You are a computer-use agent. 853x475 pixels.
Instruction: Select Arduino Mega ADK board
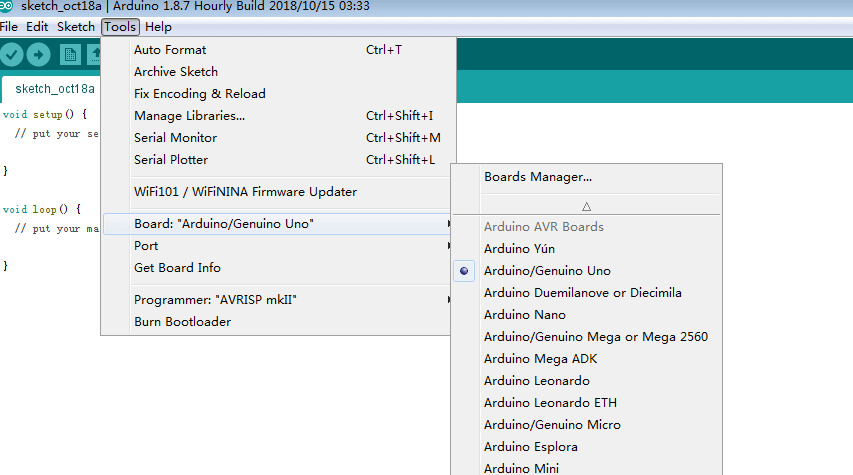coord(586,359)
